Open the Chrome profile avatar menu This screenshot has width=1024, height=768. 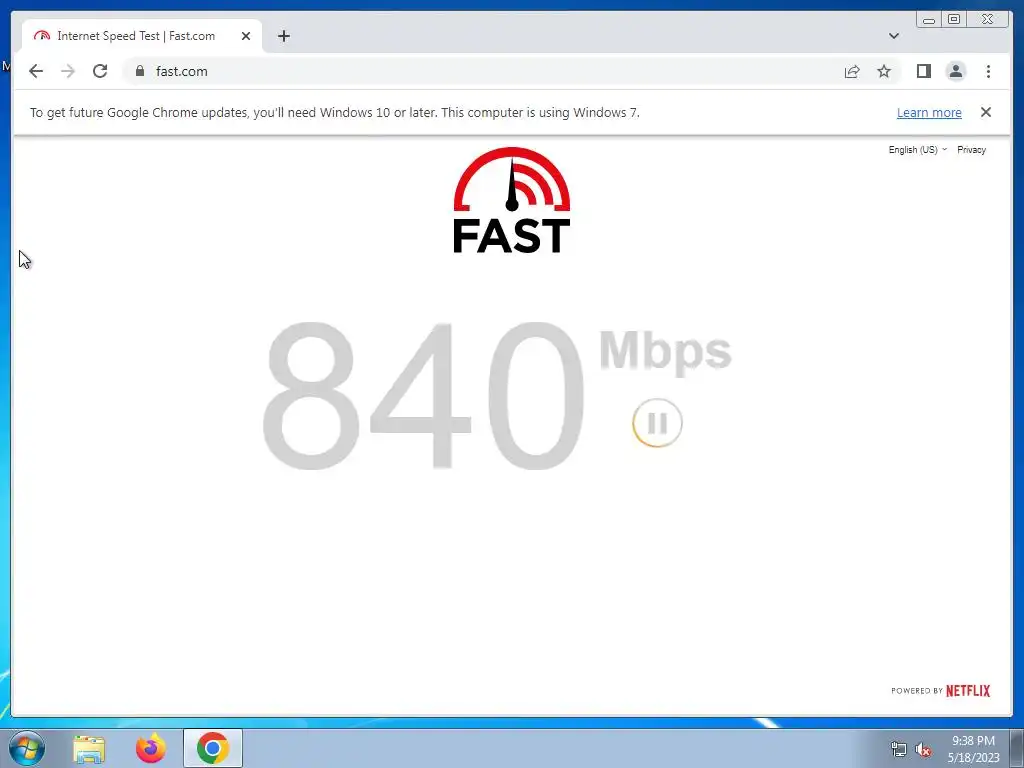click(x=955, y=71)
